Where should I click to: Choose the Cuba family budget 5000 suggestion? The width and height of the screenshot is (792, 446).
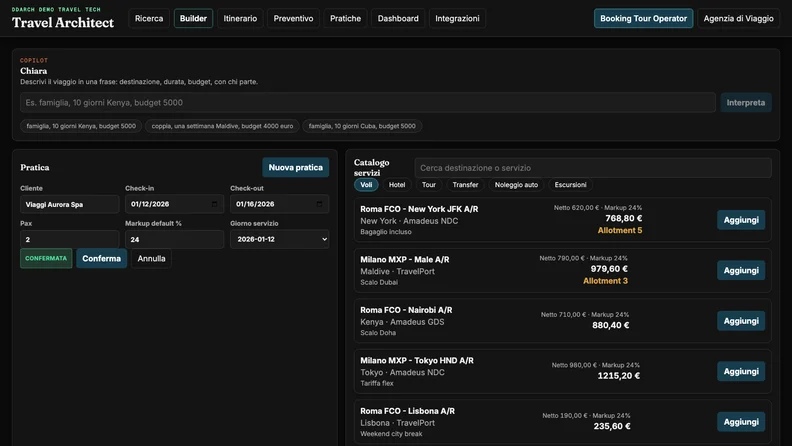362,126
